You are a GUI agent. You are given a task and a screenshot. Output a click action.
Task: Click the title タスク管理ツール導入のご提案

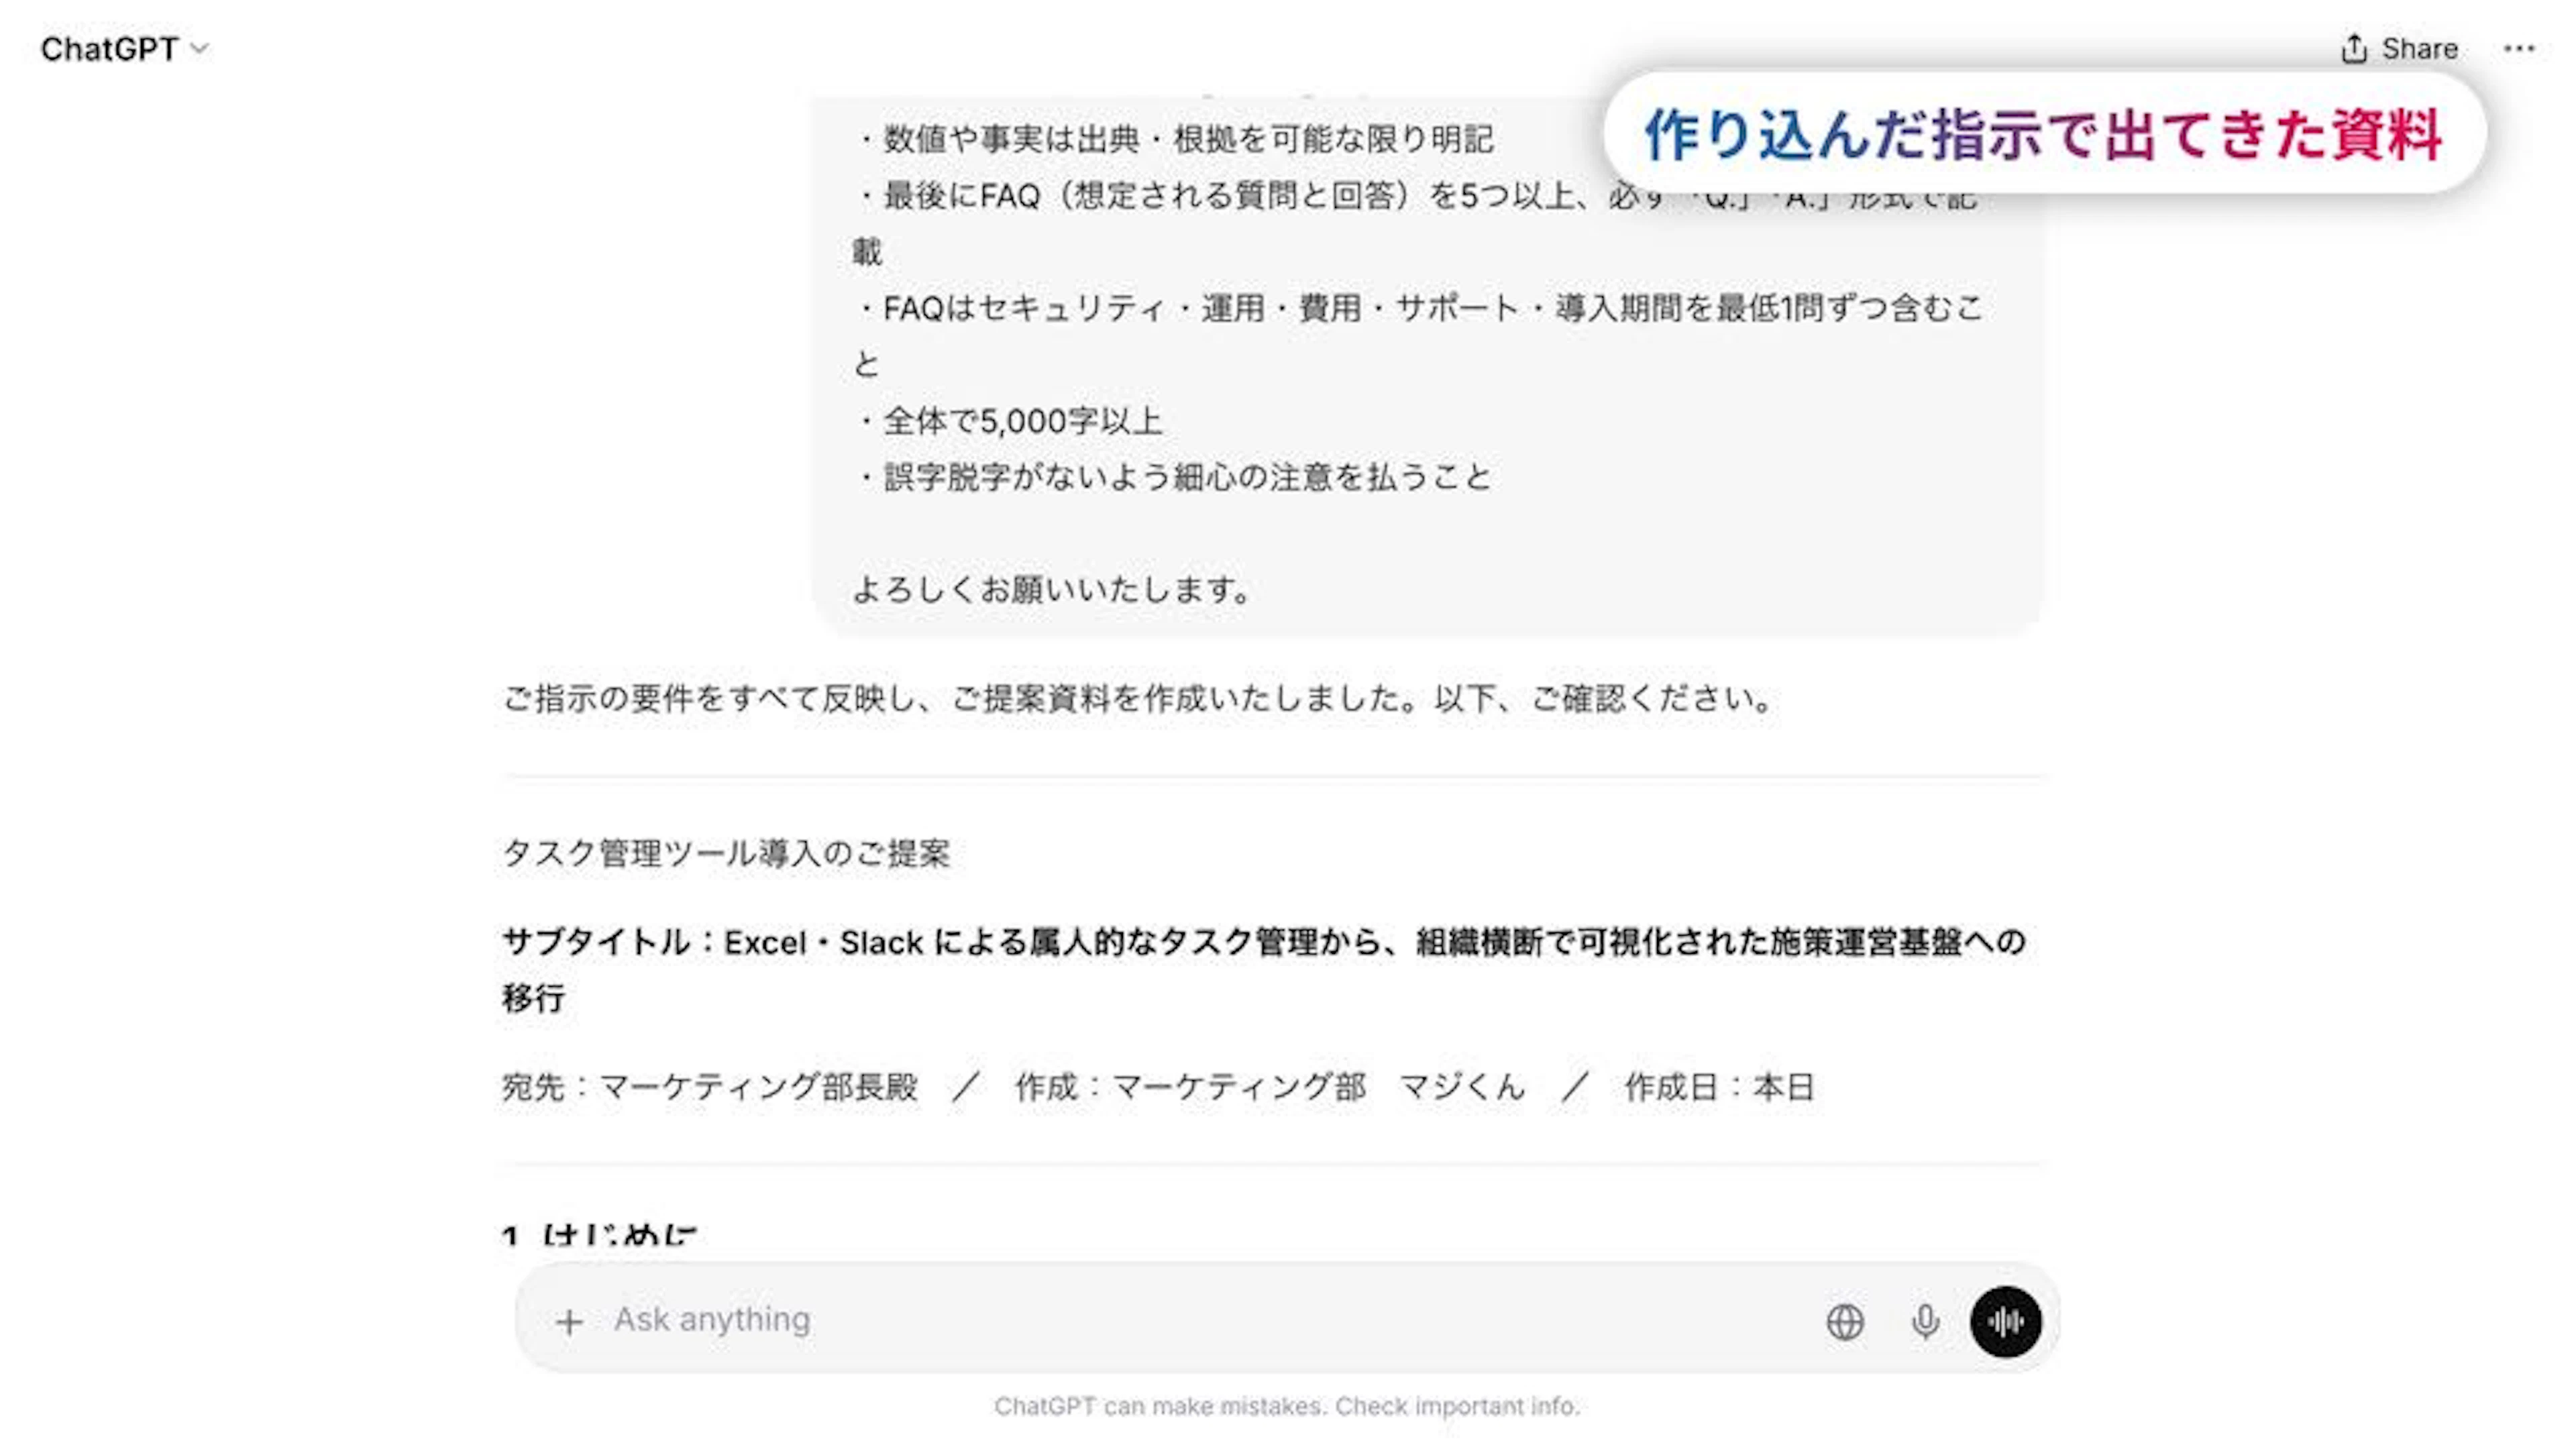(x=726, y=854)
